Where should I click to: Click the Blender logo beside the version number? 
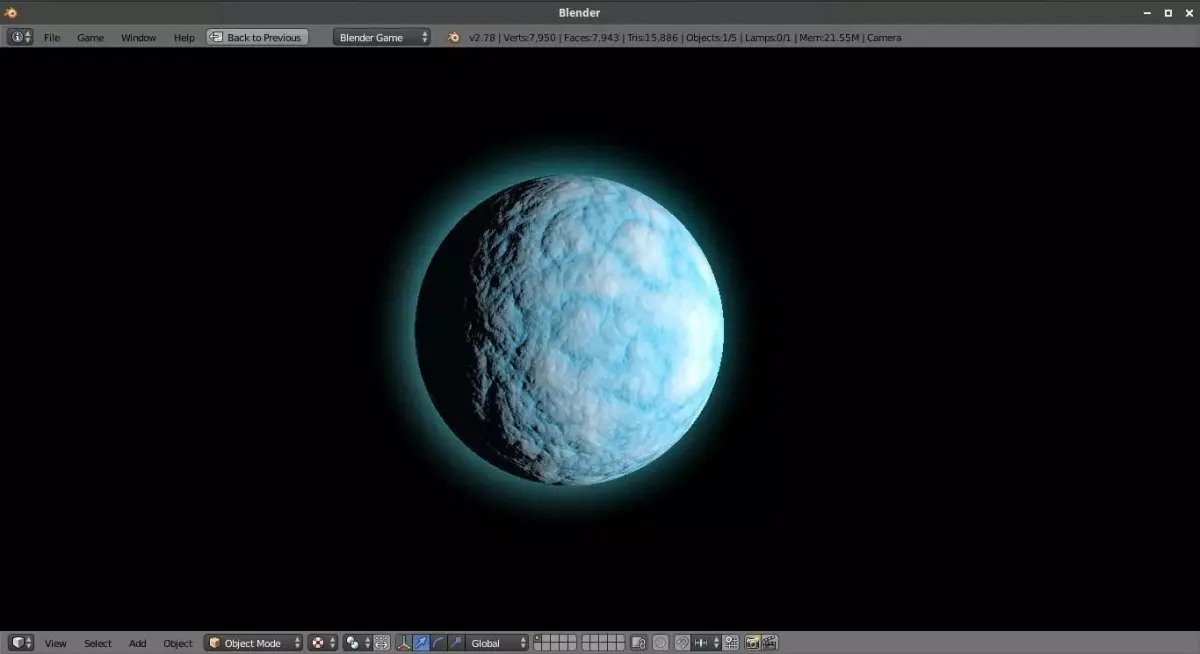453,37
